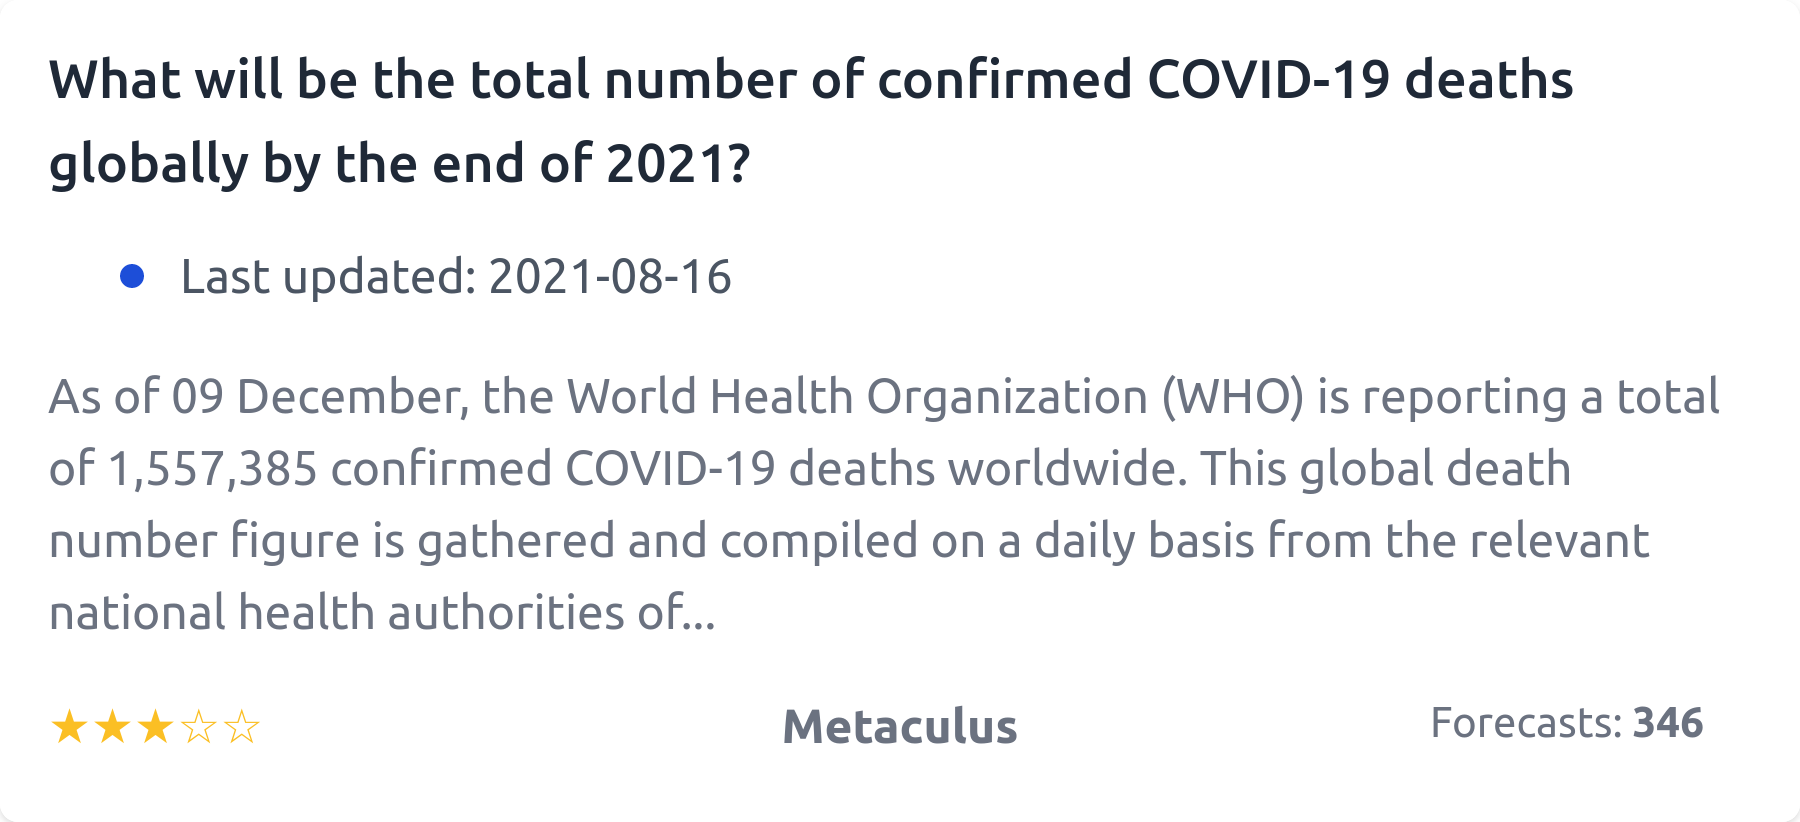
Task: Click the 1,557,385 deaths figure
Action: 212,469
